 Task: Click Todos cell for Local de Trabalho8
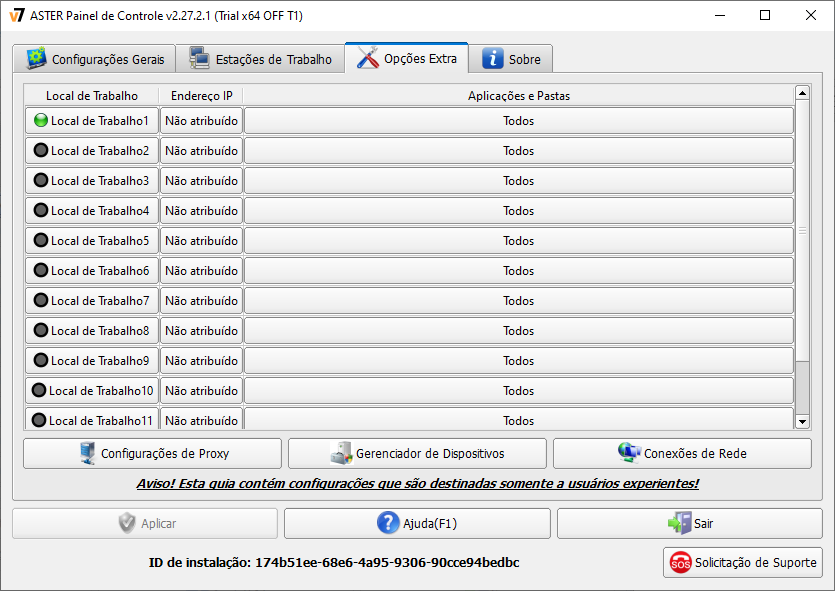519,330
